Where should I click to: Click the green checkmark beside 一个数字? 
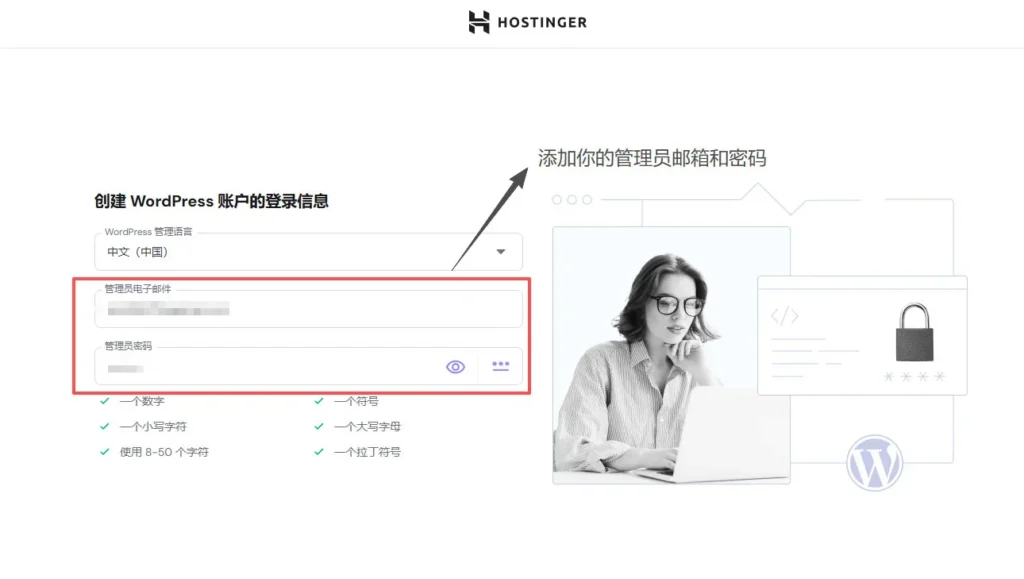click(x=105, y=401)
